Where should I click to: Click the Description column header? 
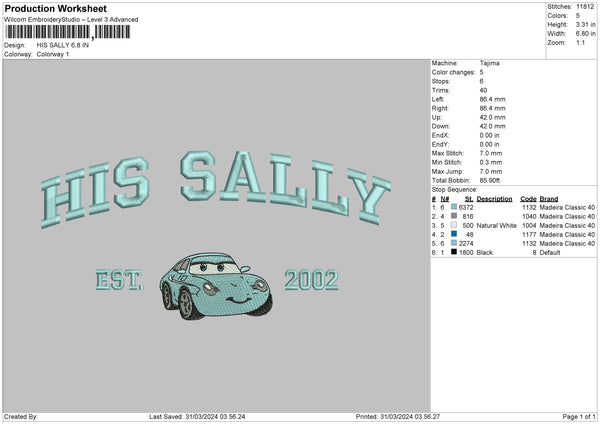[x=494, y=198]
